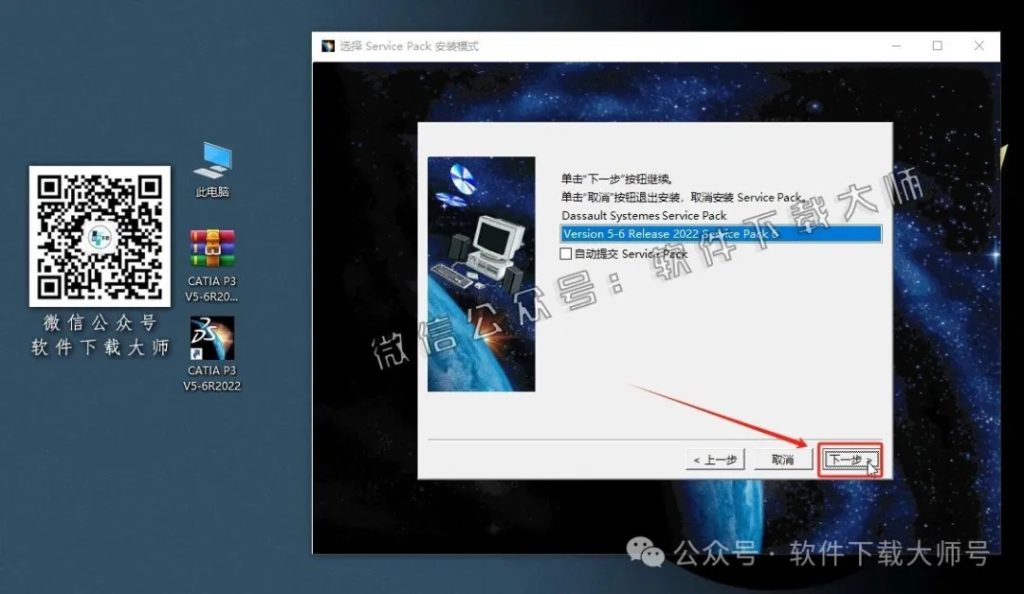Cancel installation with the 取消 button
Image resolution: width=1024 pixels, height=594 pixels.
(783, 460)
